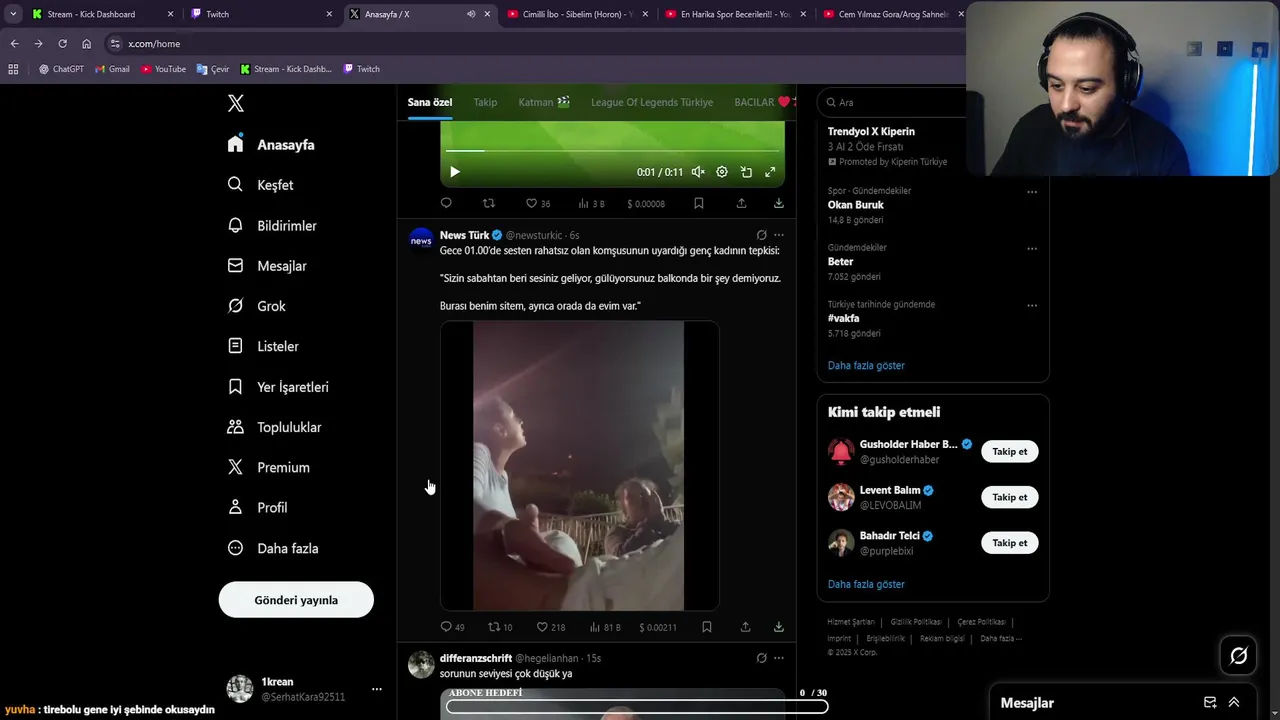Viewport: 1280px width, 720px height.
Task: Repost the News Türk post
Action: pyautogui.click(x=500, y=627)
